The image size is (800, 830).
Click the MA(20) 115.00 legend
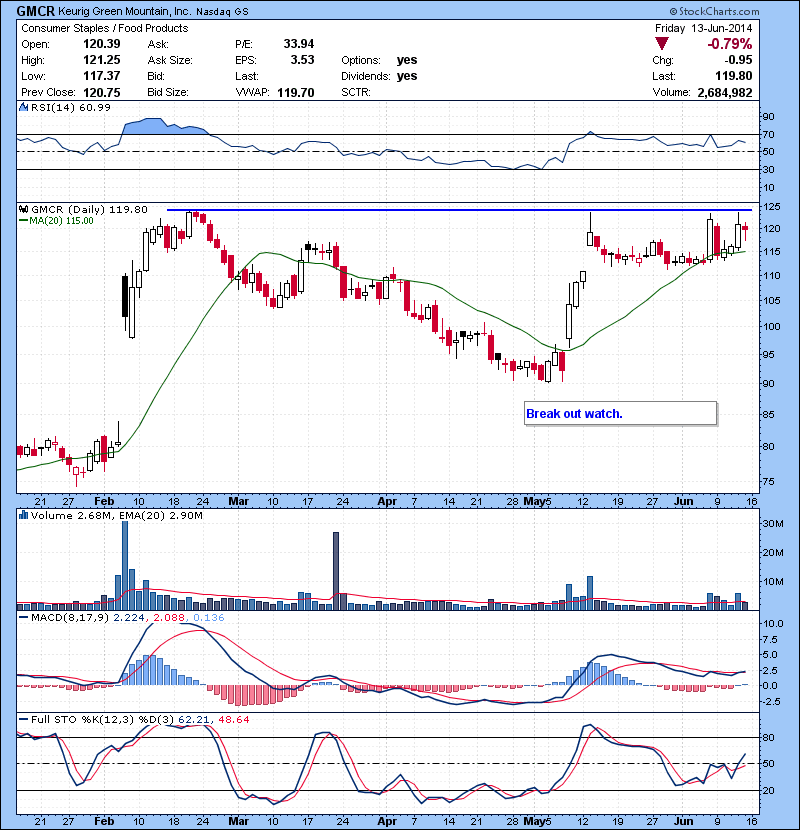pyautogui.click(x=61, y=221)
